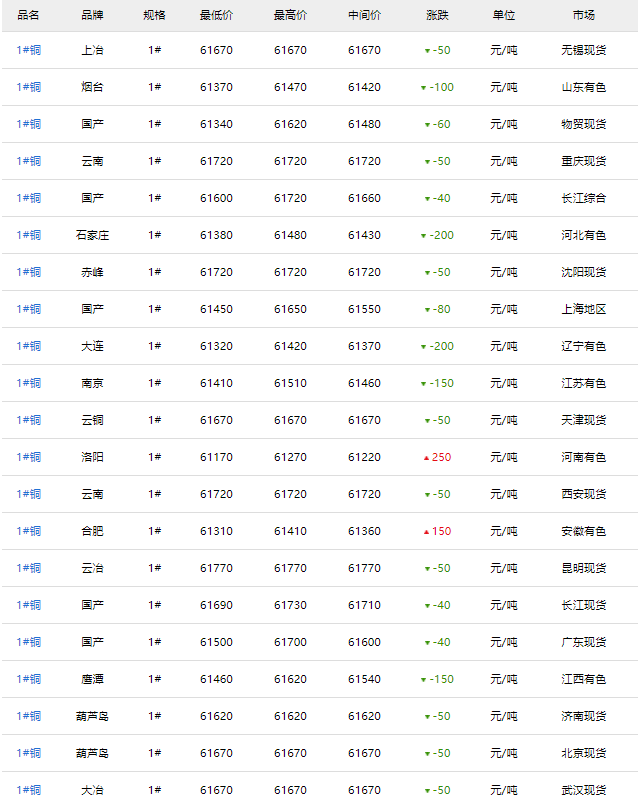Open the 1#铜 link for 无锡现货
The height and width of the screenshot is (807, 638).
(x=29, y=50)
